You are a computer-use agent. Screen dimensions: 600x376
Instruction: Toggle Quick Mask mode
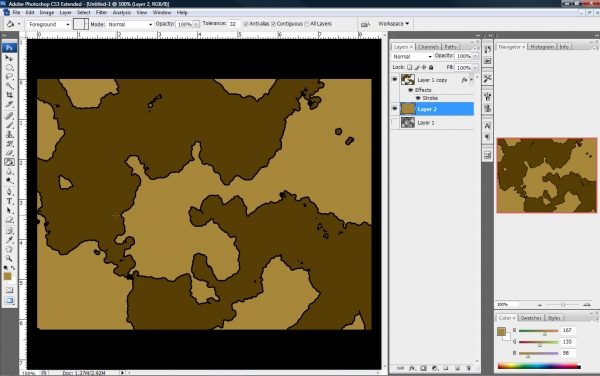pos(9,290)
